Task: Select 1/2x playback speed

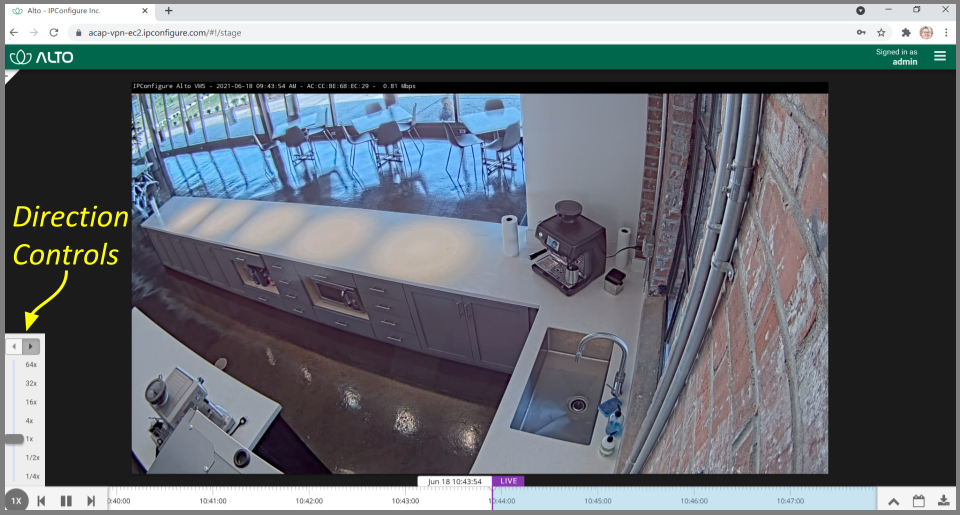Action: pyautogui.click(x=32, y=457)
